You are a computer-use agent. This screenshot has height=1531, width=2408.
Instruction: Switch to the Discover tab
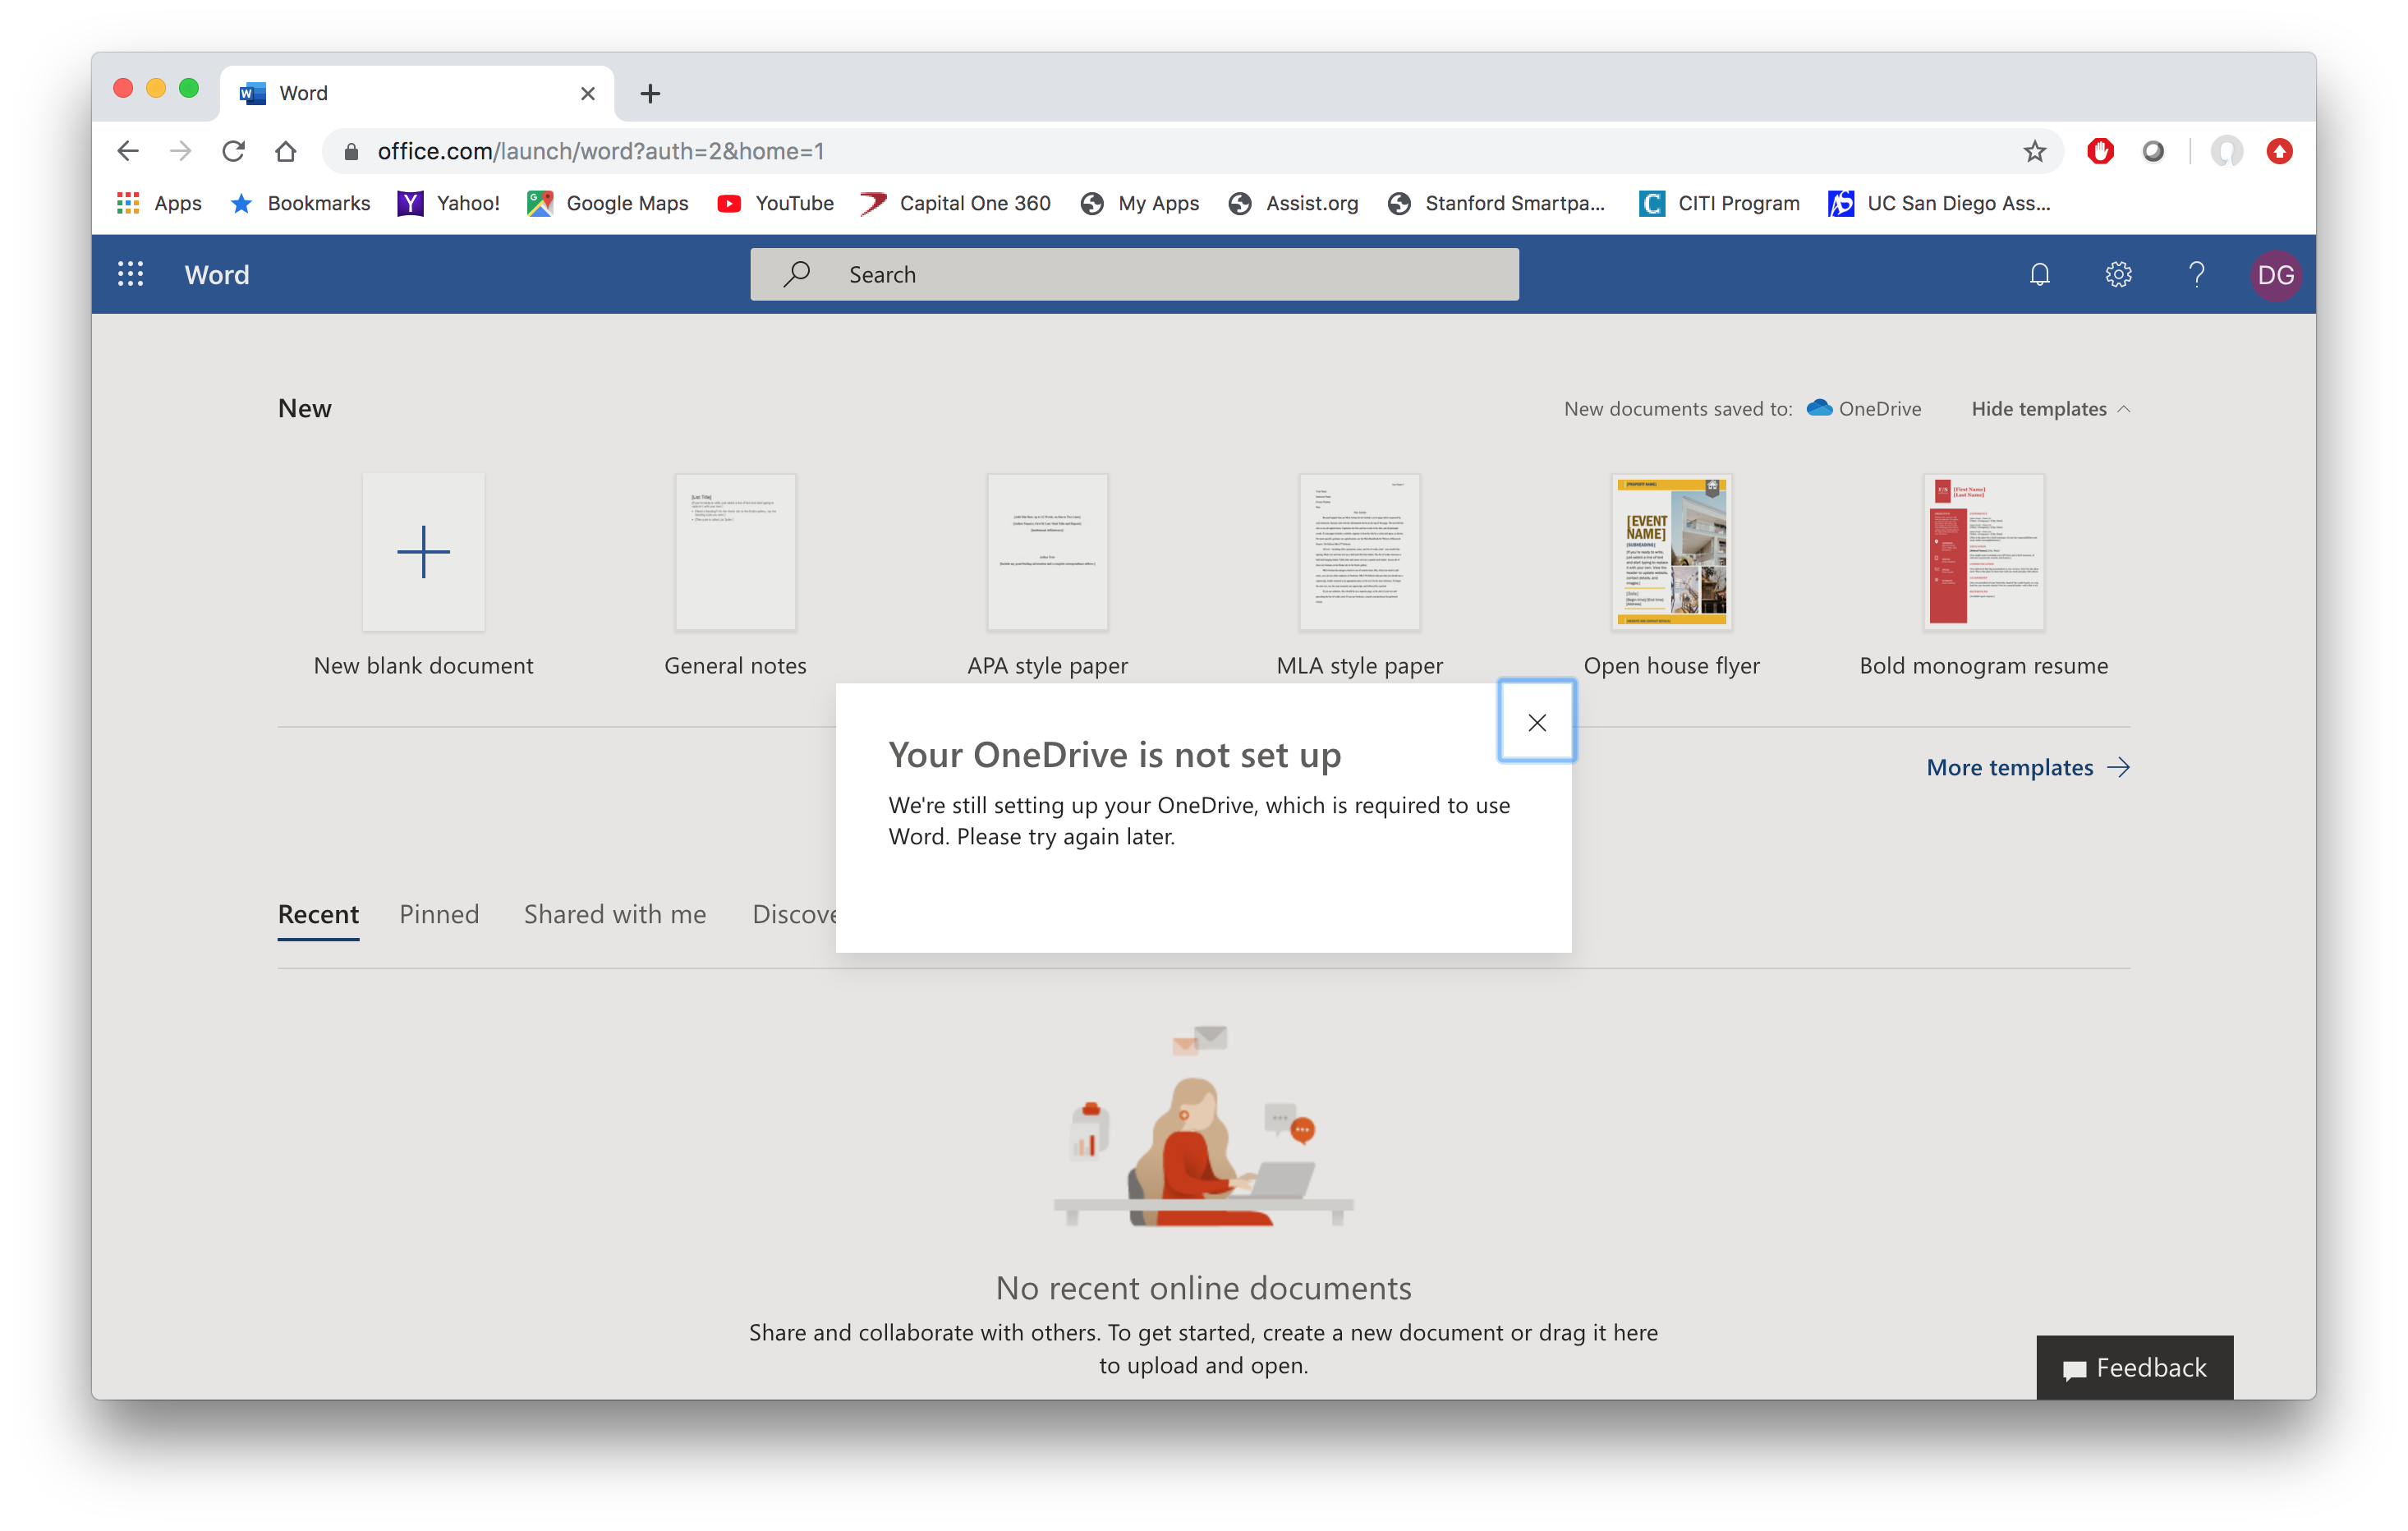[795, 914]
